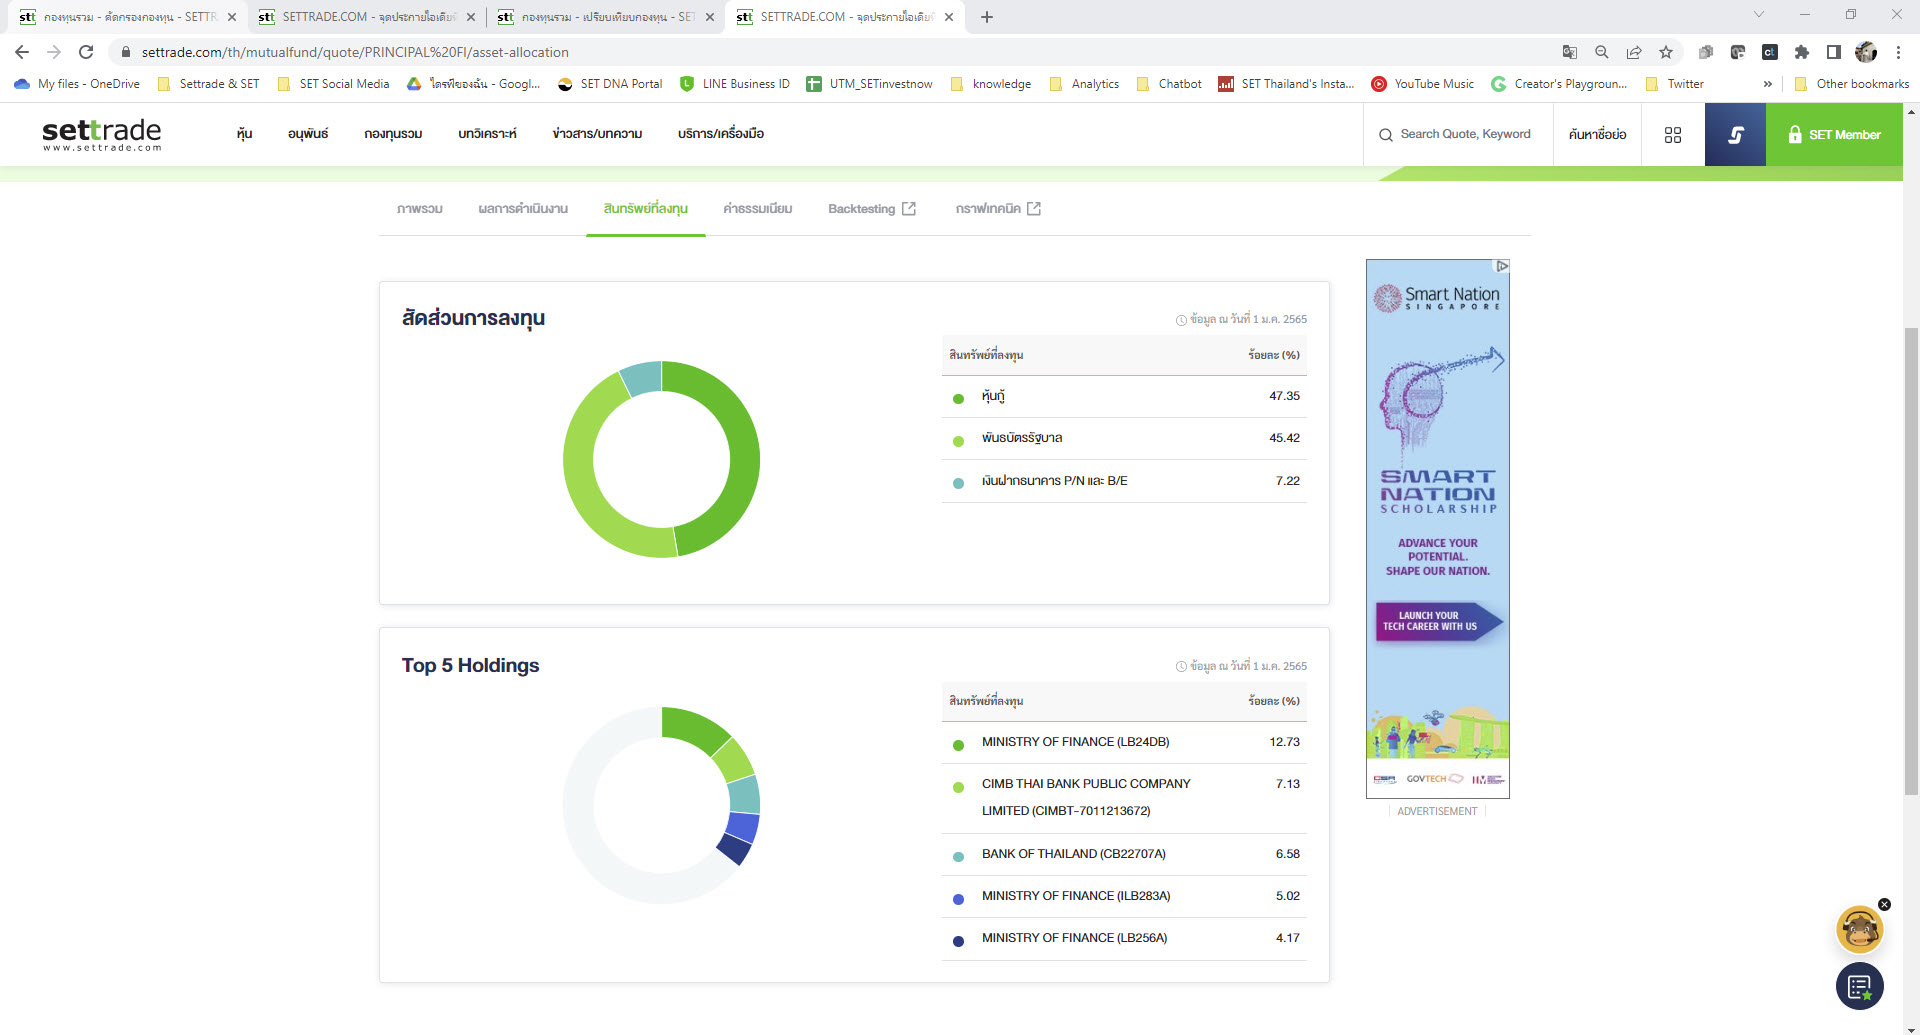Click the share icon in the address bar

1634,51
